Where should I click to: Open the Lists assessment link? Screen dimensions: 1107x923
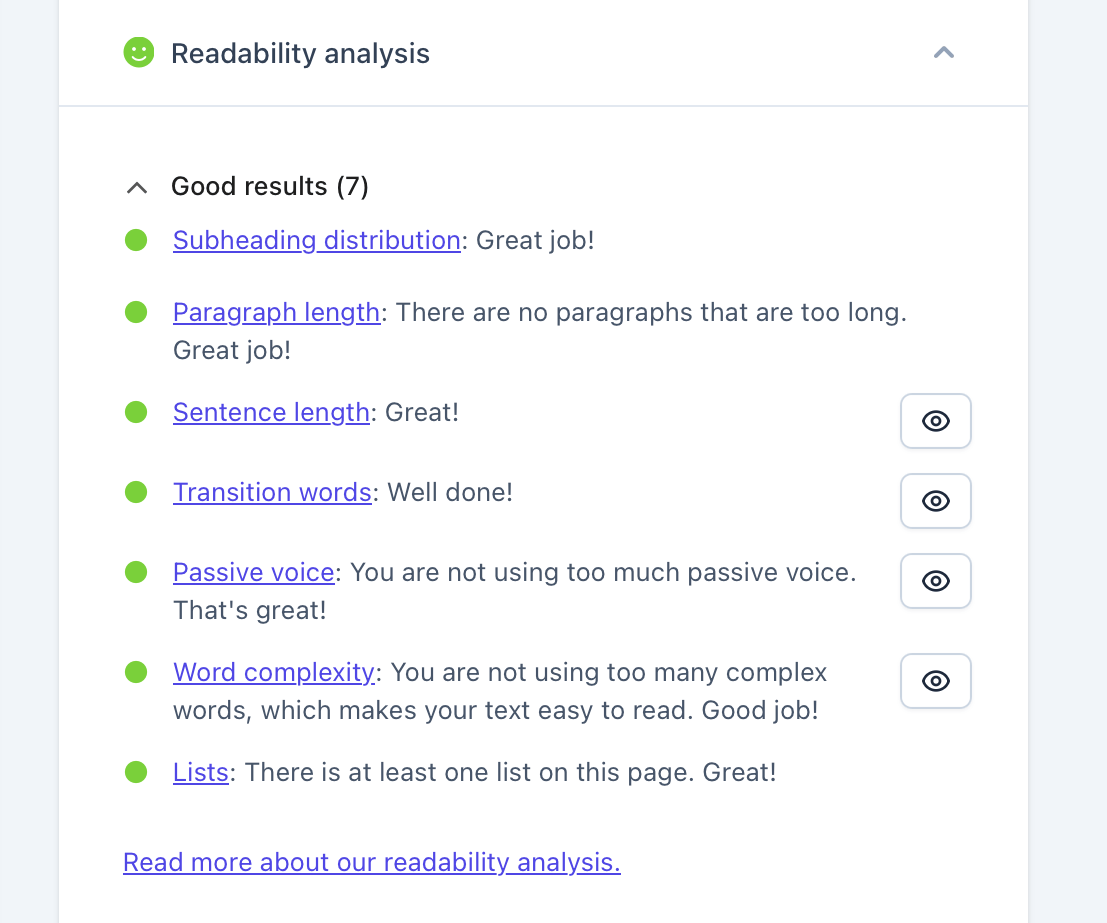[x=201, y=773]
